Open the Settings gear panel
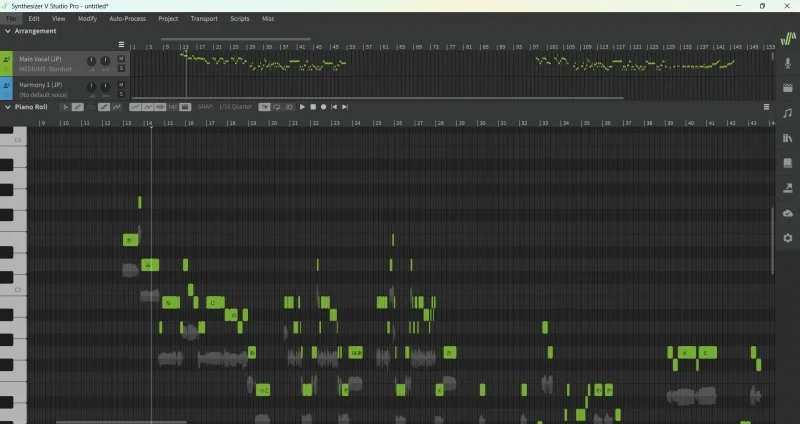 click(x=788, y=238)
